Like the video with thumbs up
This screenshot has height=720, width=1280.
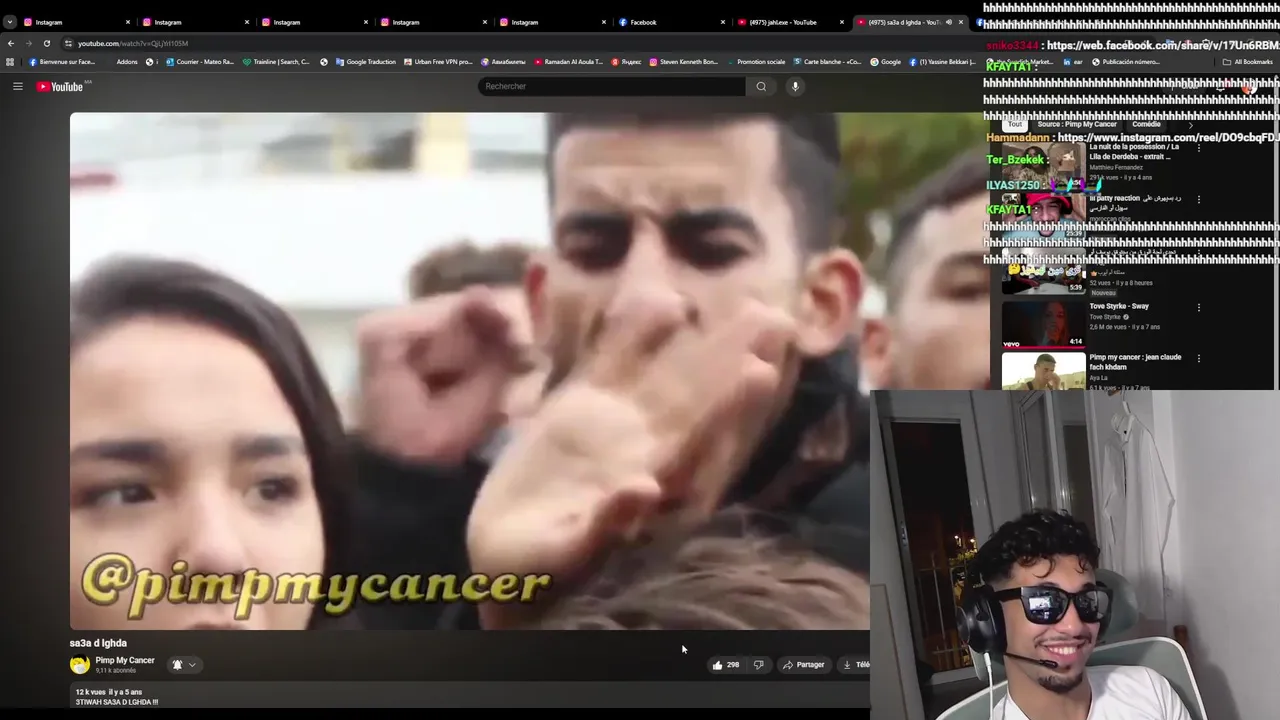pyautogui.click(x=725, y=664)
